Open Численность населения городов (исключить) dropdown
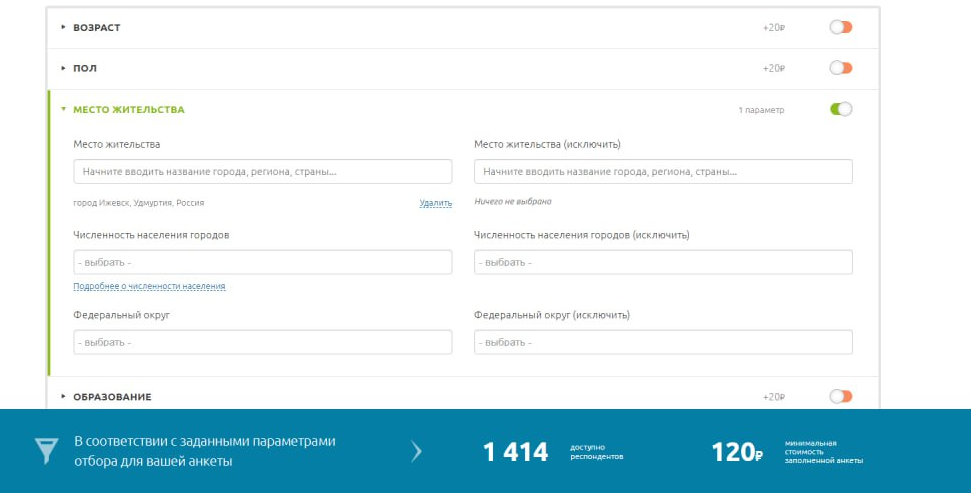Image resolution: width=971 pixels, height=493 pixels. pyautogui.click(x=663, y=262)
